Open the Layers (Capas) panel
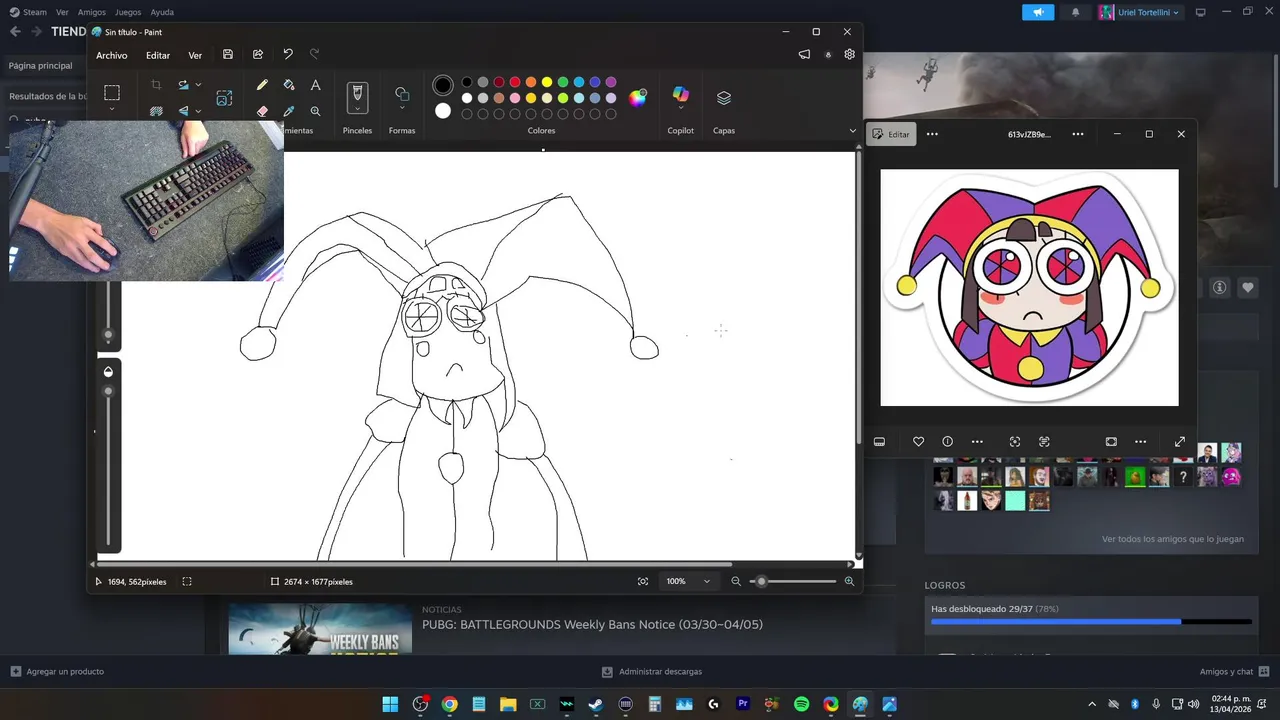 (x=724, y=98)
